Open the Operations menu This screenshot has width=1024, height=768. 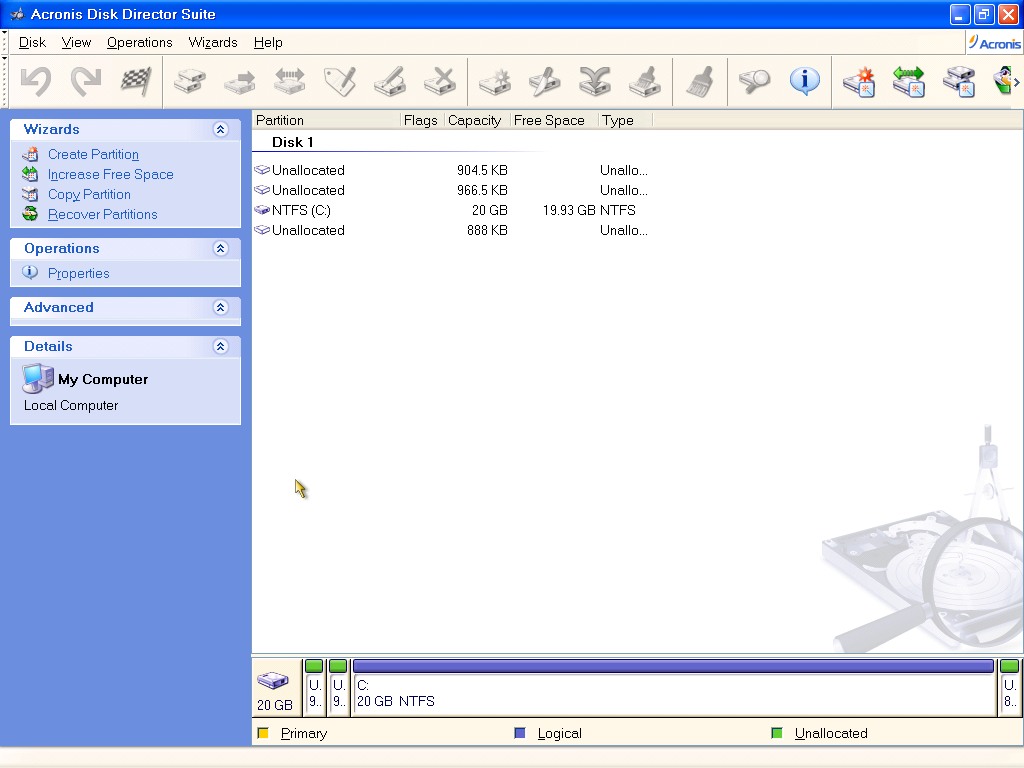point(140,42)
